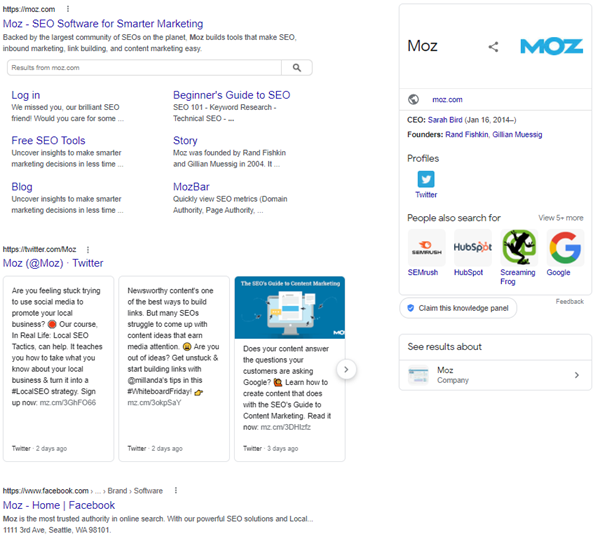Click the Sarah Bird CEO link
The image size is (602, 541).
[x=445, y=120]
